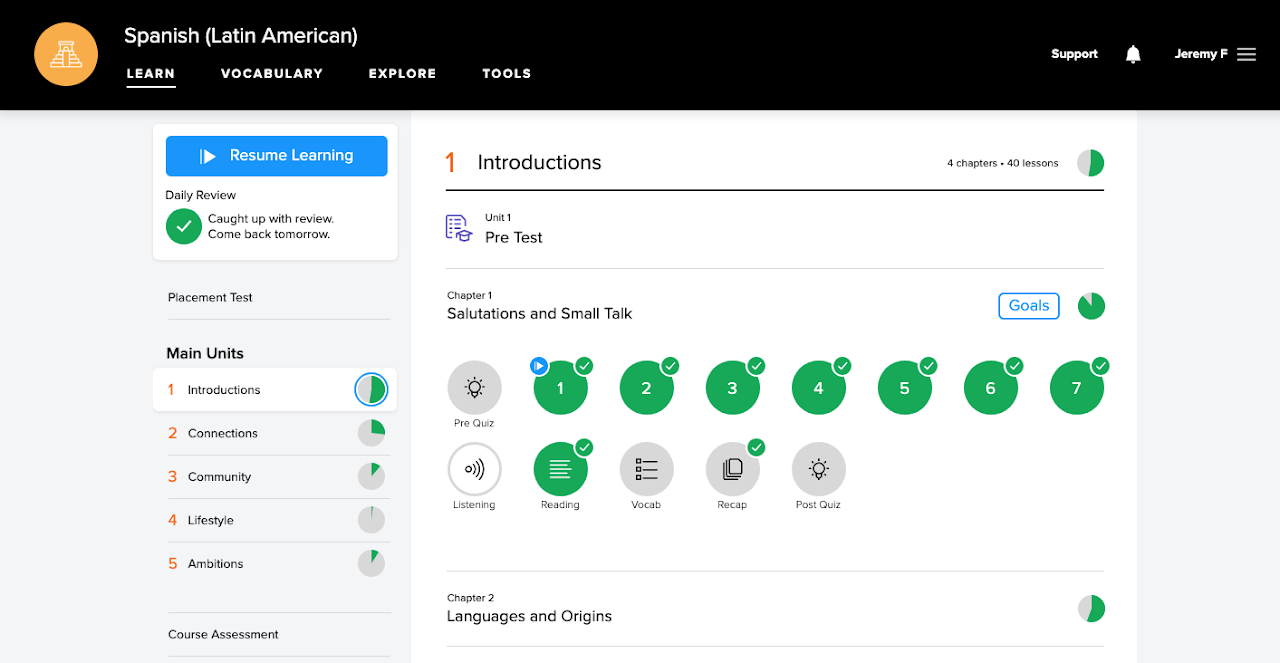Viewport: 1280px width, 663px height.
Task: Click 'Caught up with review.' message
Action: [x=271, y=219]
